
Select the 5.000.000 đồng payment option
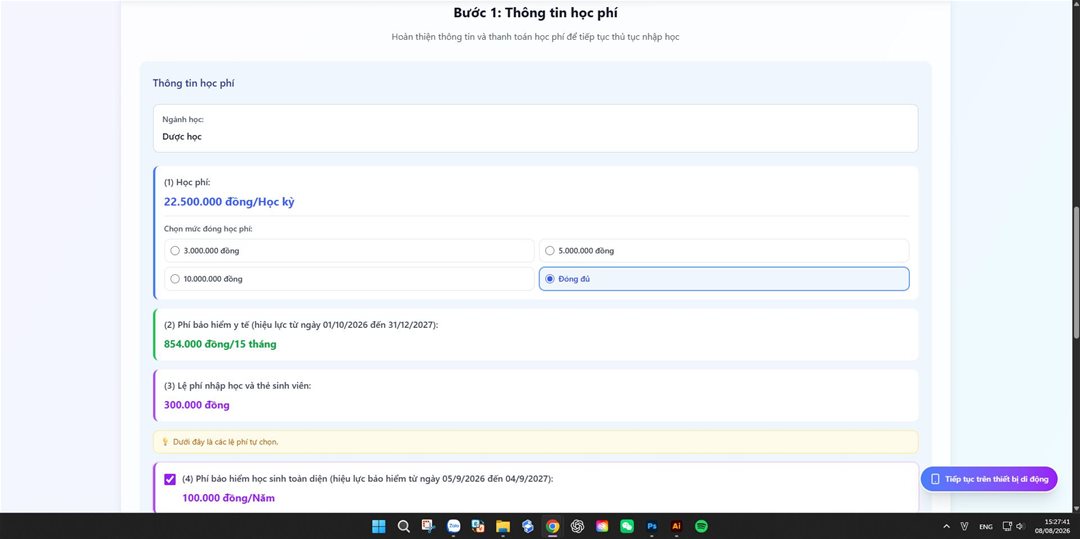[724, 251]
